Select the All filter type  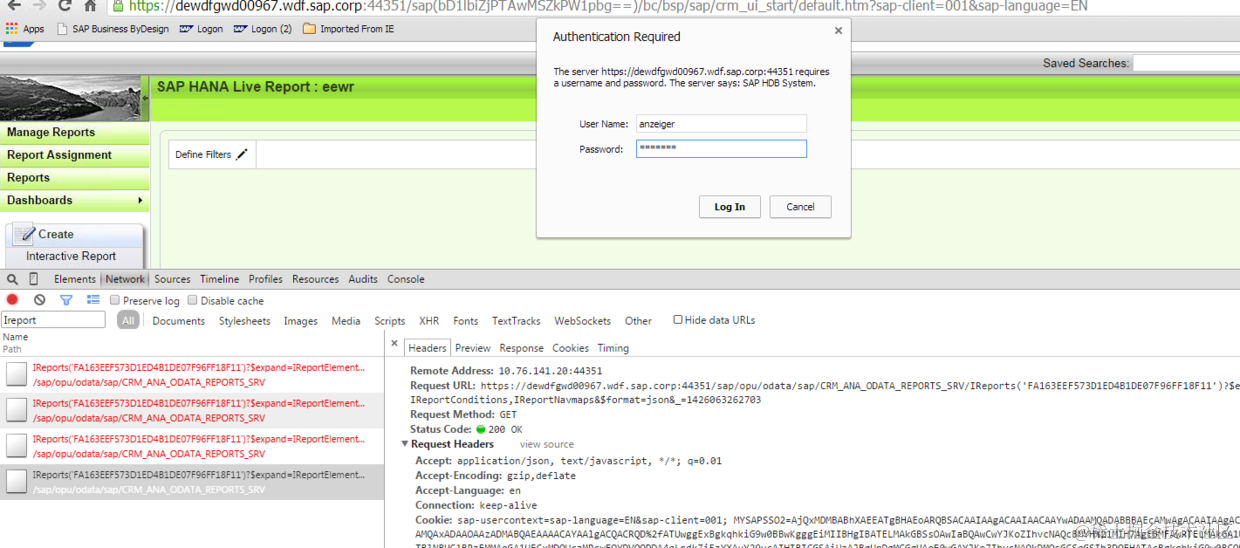click(x=127, y=321)
